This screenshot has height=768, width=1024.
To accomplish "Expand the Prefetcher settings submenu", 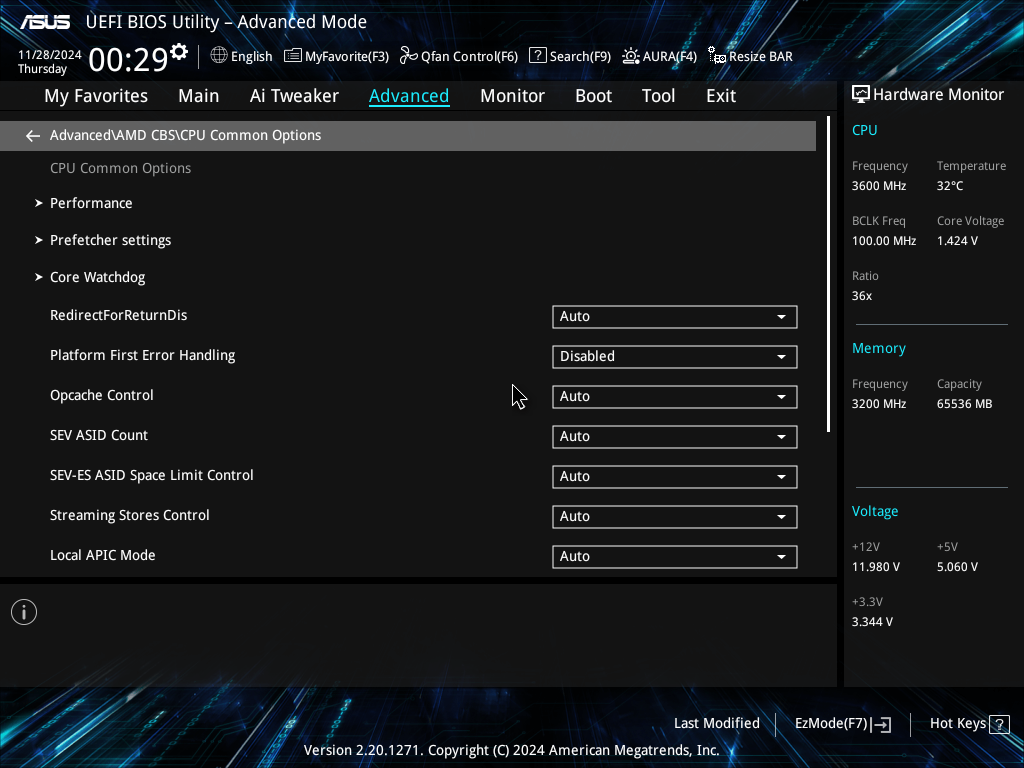I will click(x=110, y=240).
